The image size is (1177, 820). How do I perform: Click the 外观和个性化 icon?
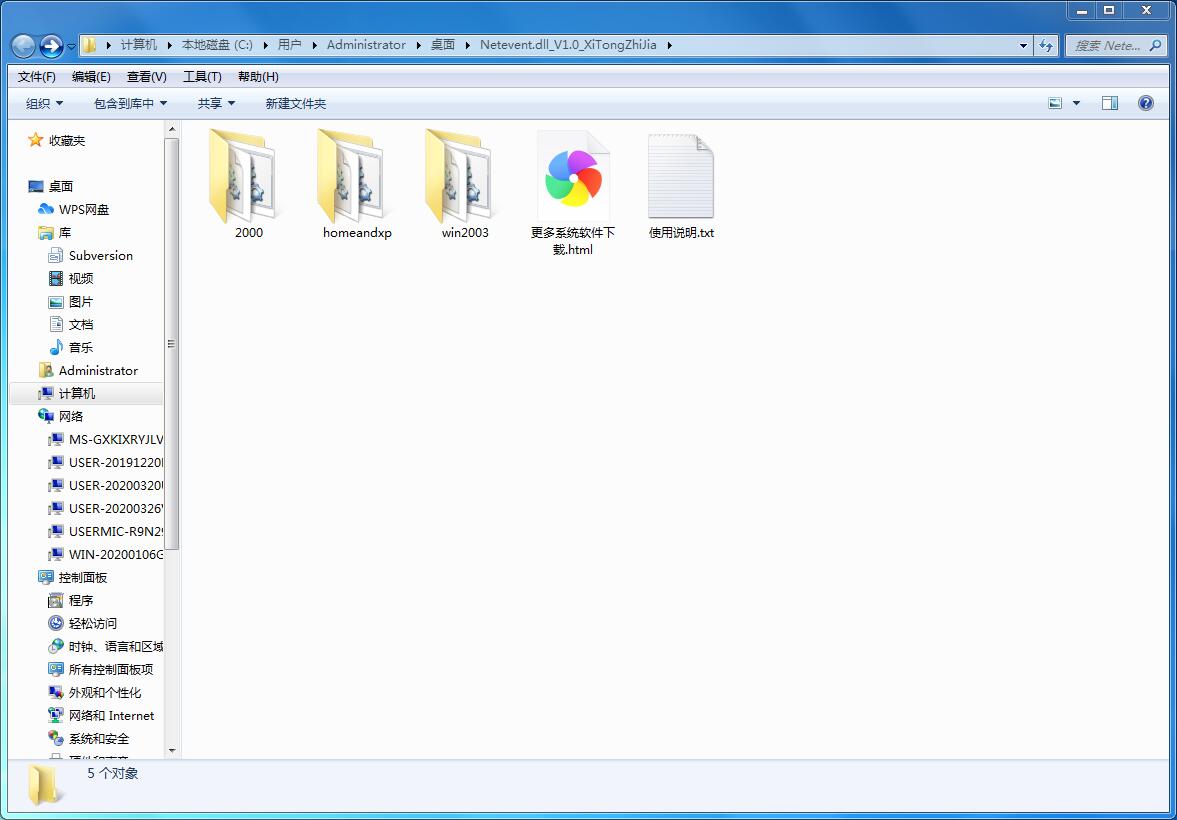coord(56,692)
